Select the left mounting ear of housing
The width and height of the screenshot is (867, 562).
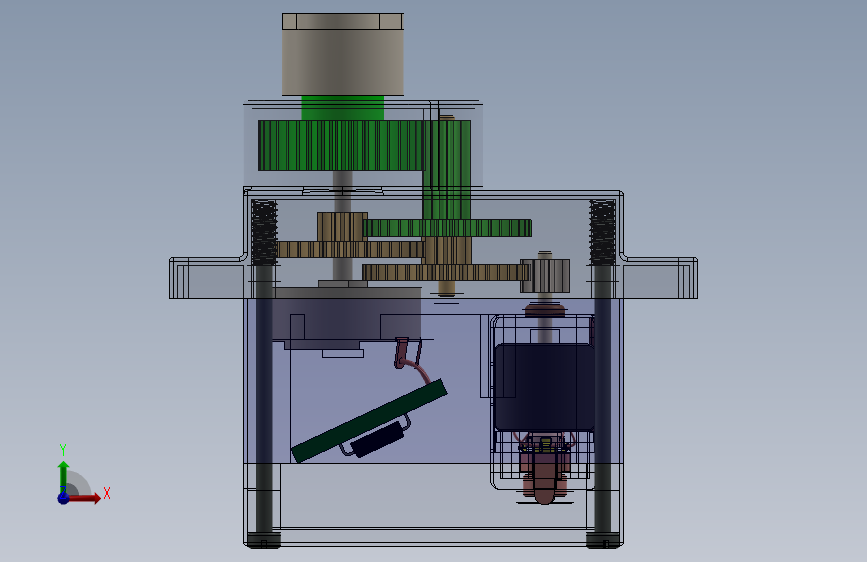coord(207,278)
